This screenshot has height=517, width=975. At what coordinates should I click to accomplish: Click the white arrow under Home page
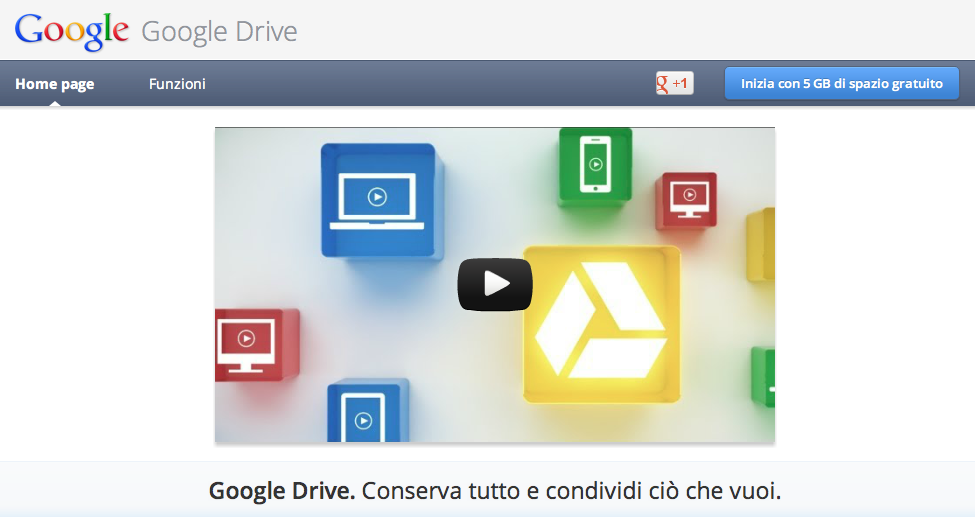click(55, 103)
